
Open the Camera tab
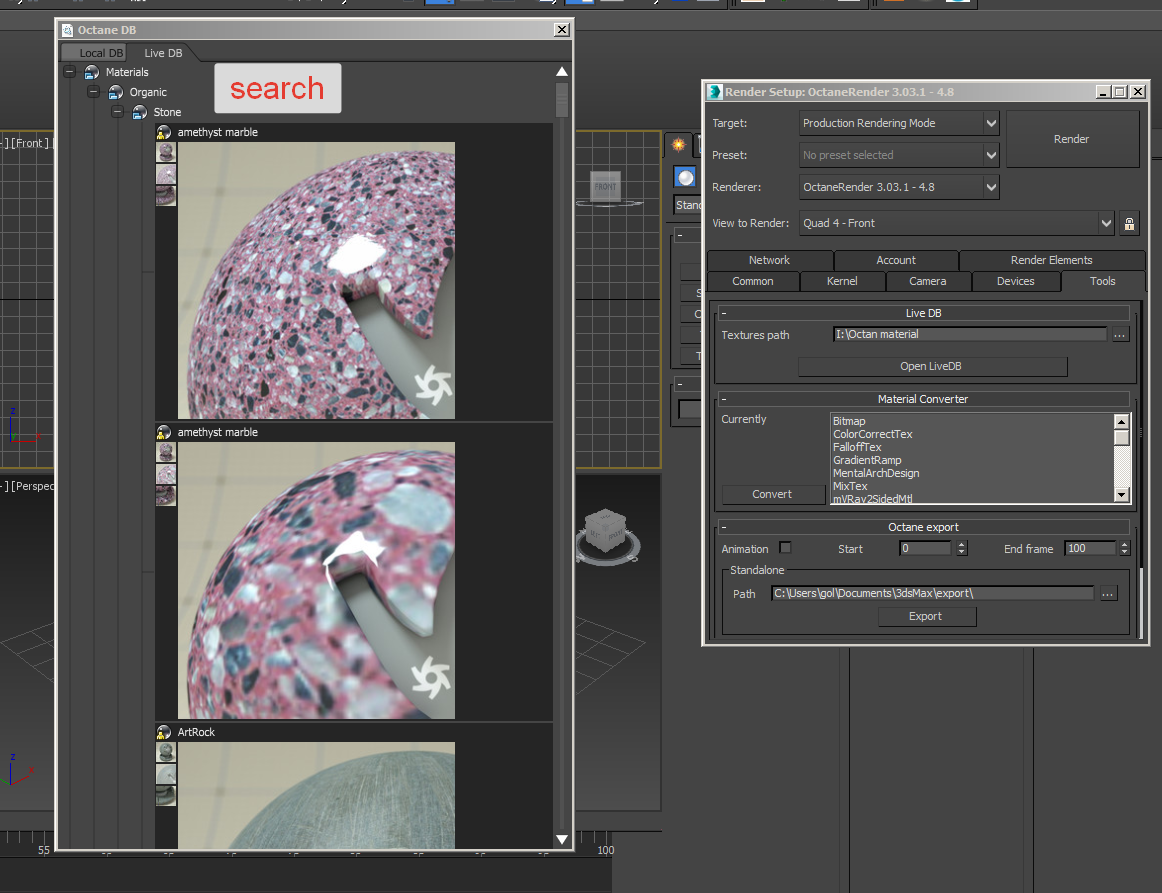pos(927,281)
